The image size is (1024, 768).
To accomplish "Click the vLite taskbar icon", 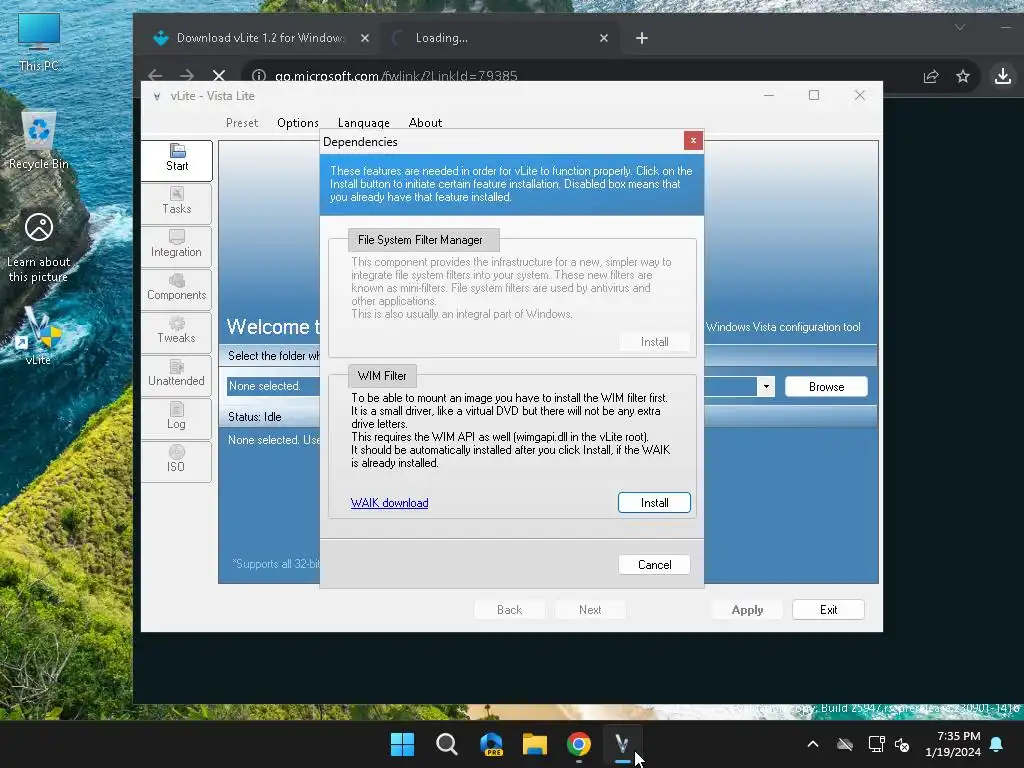I will pyautogui.click(x=622, y=744).
